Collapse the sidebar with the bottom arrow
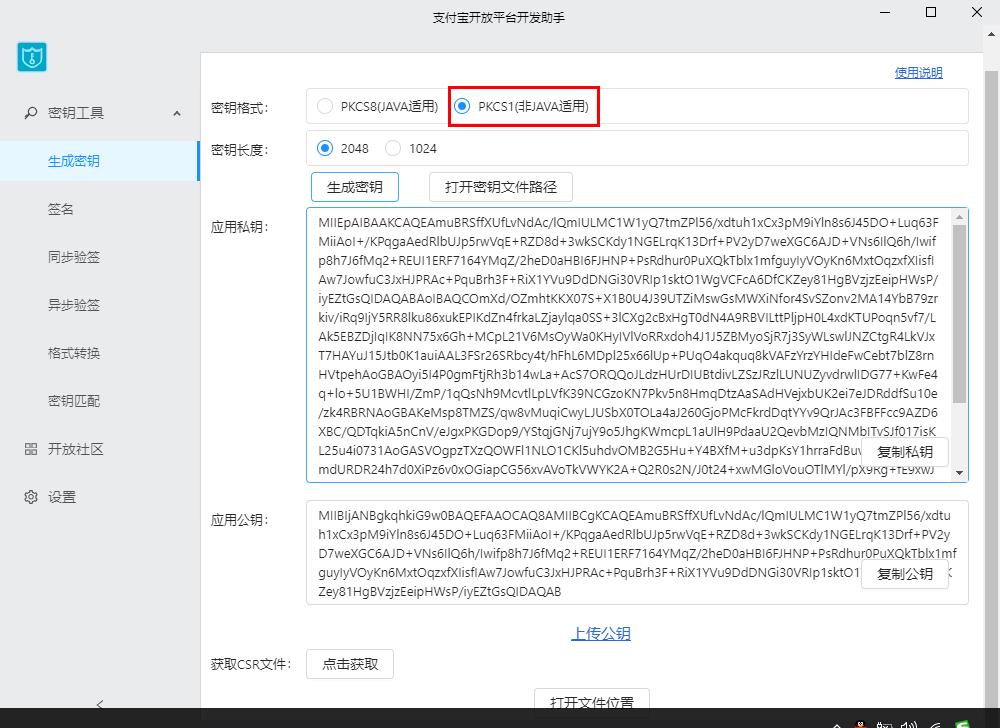Screen dimensions: 1000x728 coord(99,704)
